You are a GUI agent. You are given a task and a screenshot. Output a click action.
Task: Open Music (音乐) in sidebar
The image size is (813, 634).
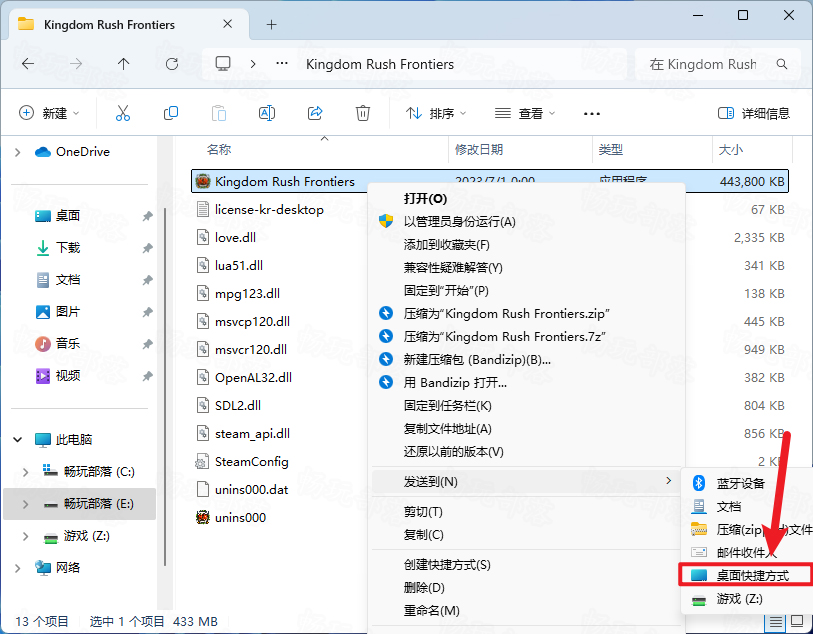[68, 343]
